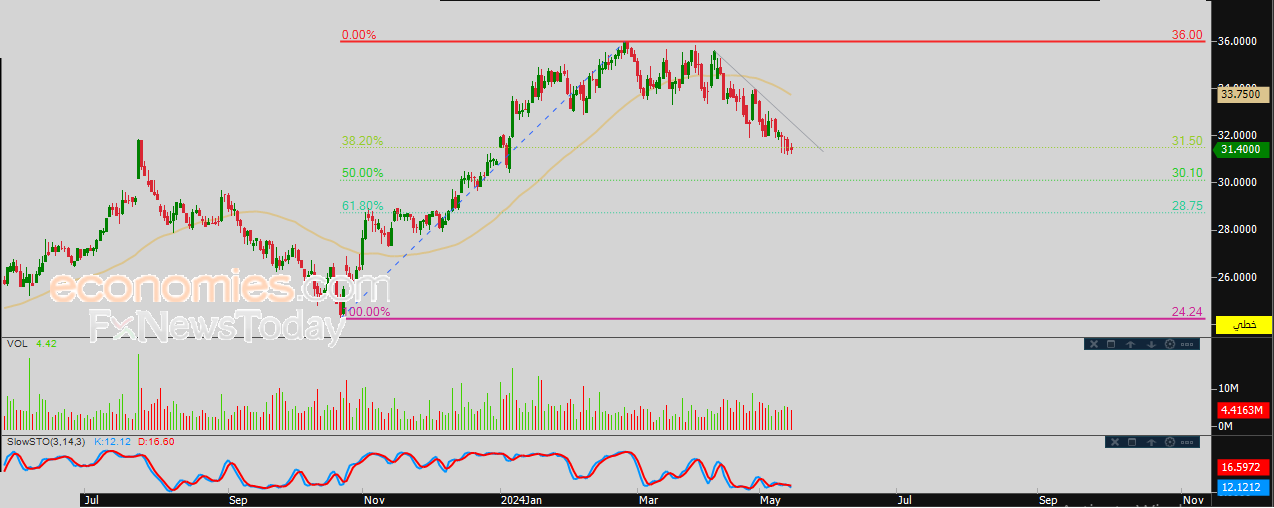Image resolution: width=1274 pixels, height=508 pixels.
Task: Click the K:12.12 stochastic reading
Action: tap(113, 441)
